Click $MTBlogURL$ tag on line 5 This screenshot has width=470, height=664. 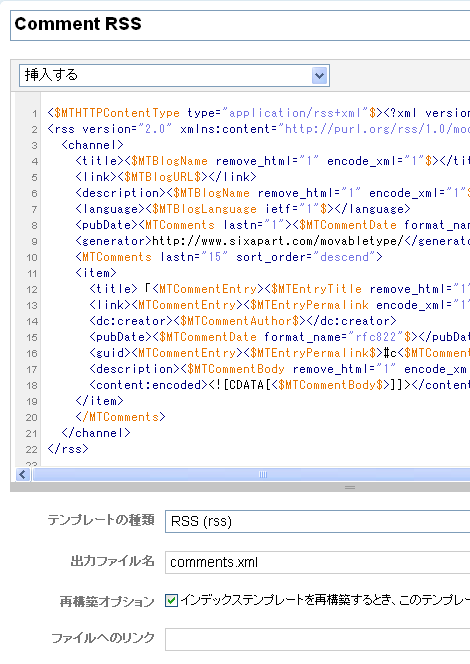click(162, 177)
